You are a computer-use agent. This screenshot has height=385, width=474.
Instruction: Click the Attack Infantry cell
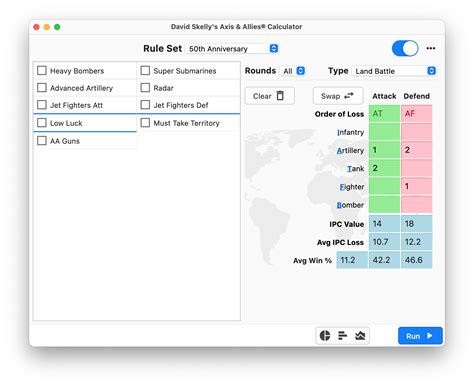coord(384,132)
